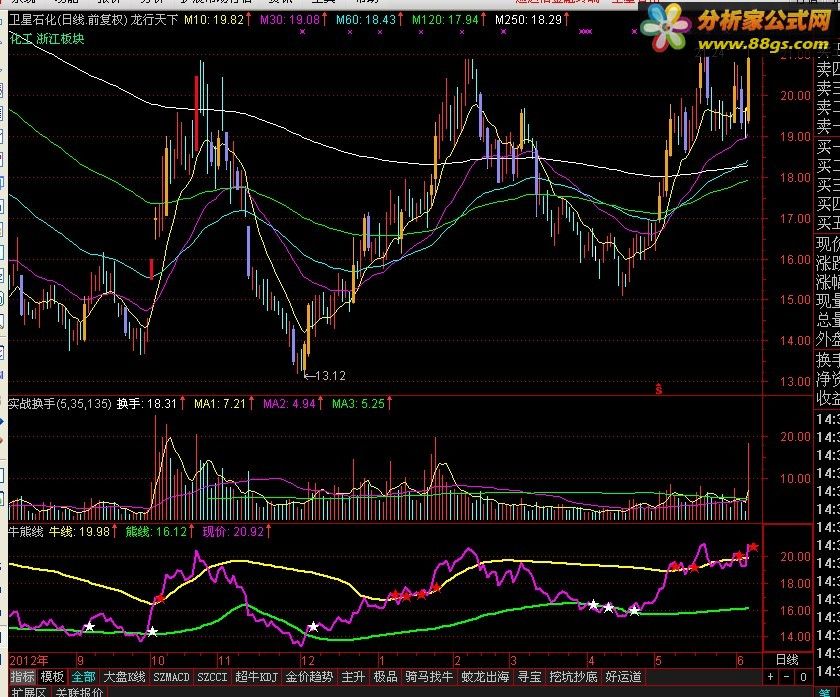Click the plus zoom-in button
The height and width of the screenshot is (697, 840).
[770, 677]
